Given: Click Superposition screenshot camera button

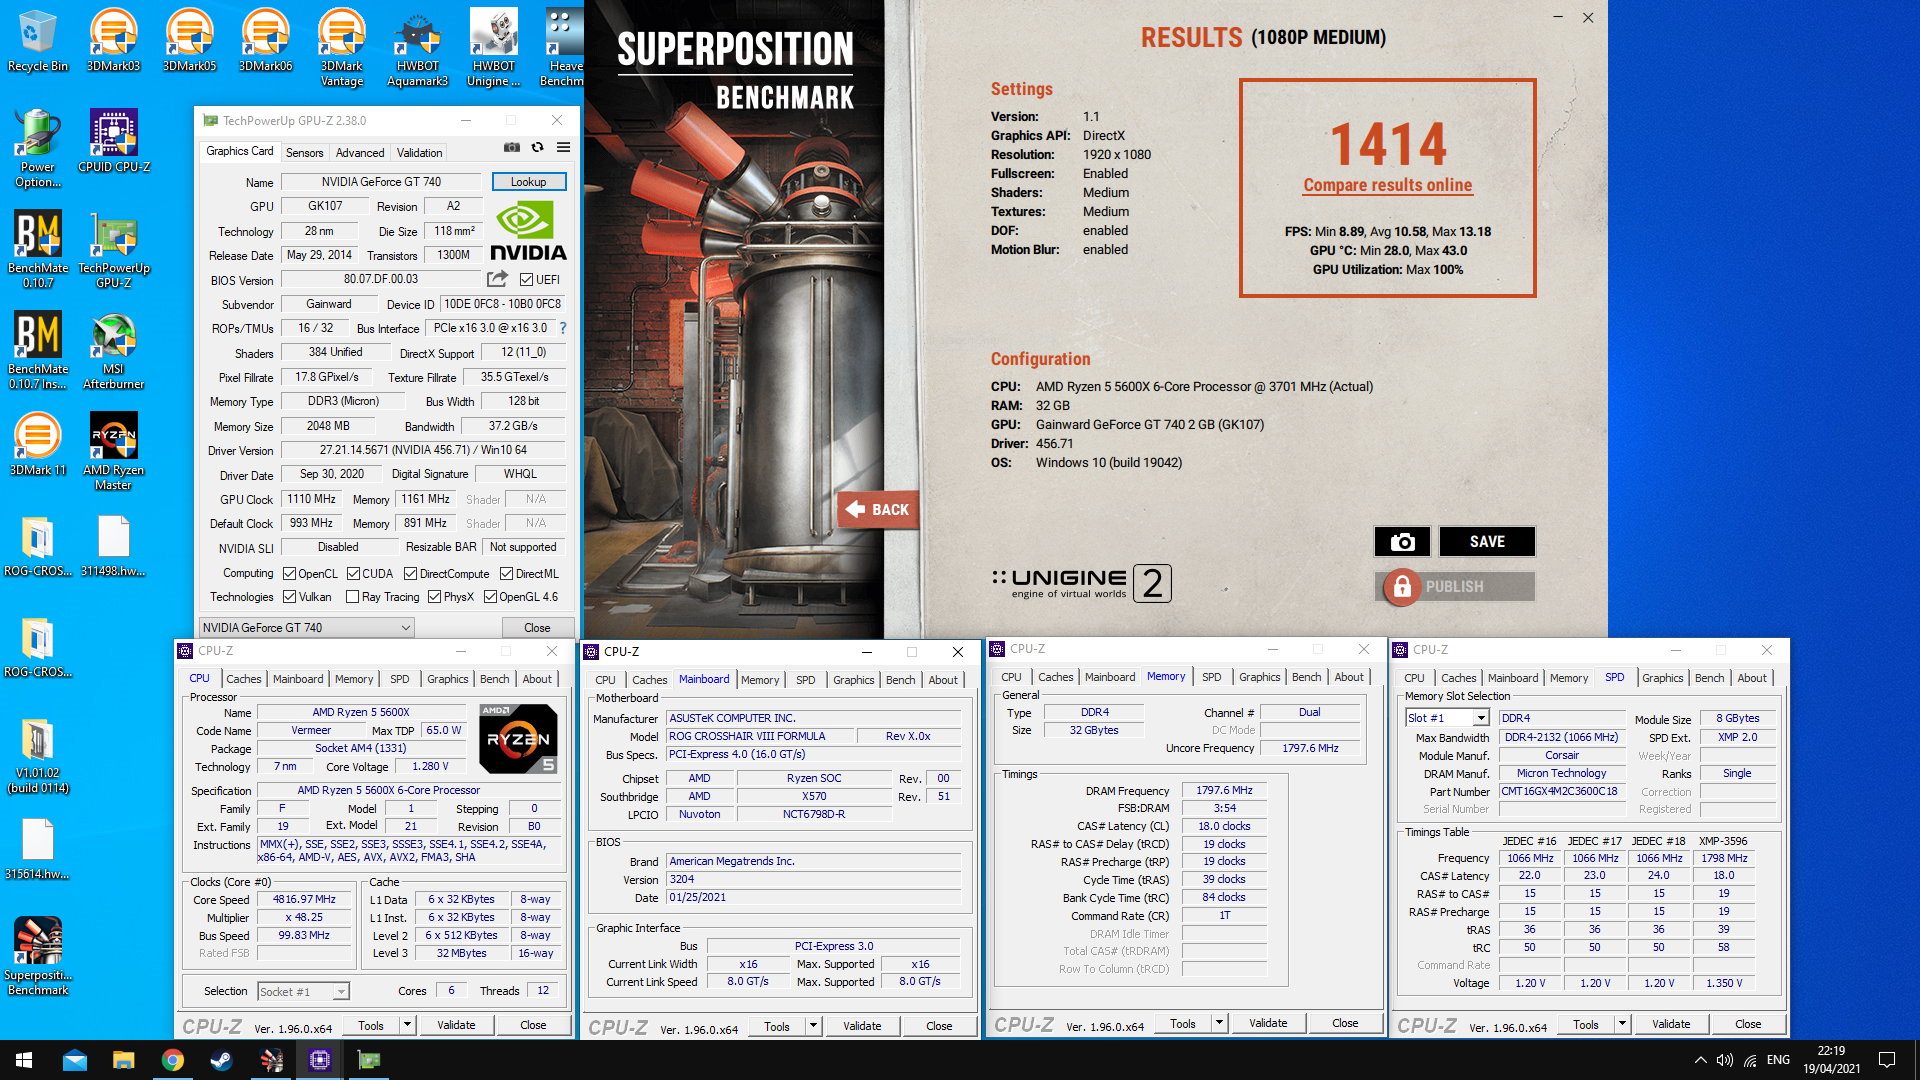Looking at the screenshot, I should (x=1403, y=542).
